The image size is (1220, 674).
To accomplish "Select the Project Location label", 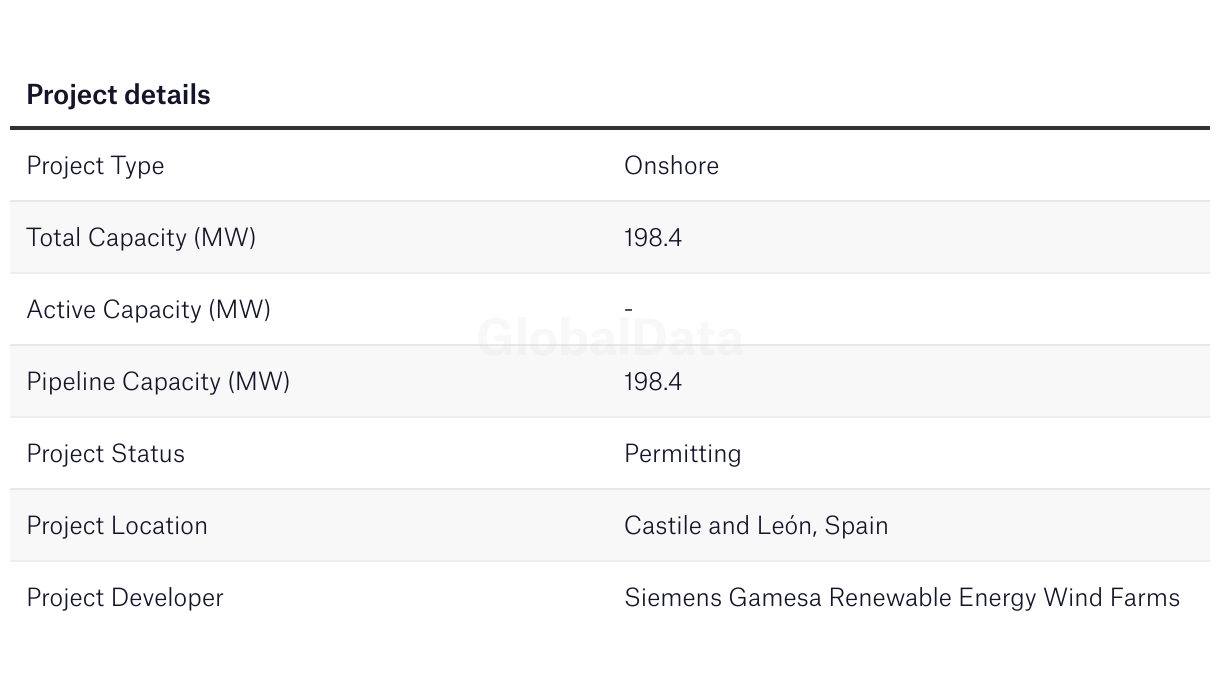I will tap(117, 526).
